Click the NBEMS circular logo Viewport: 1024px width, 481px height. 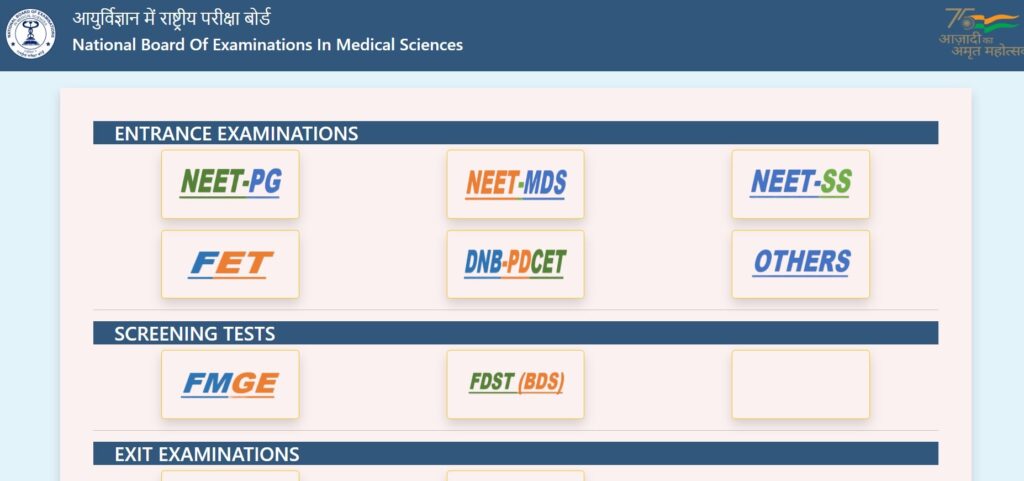tap(31, 34)
